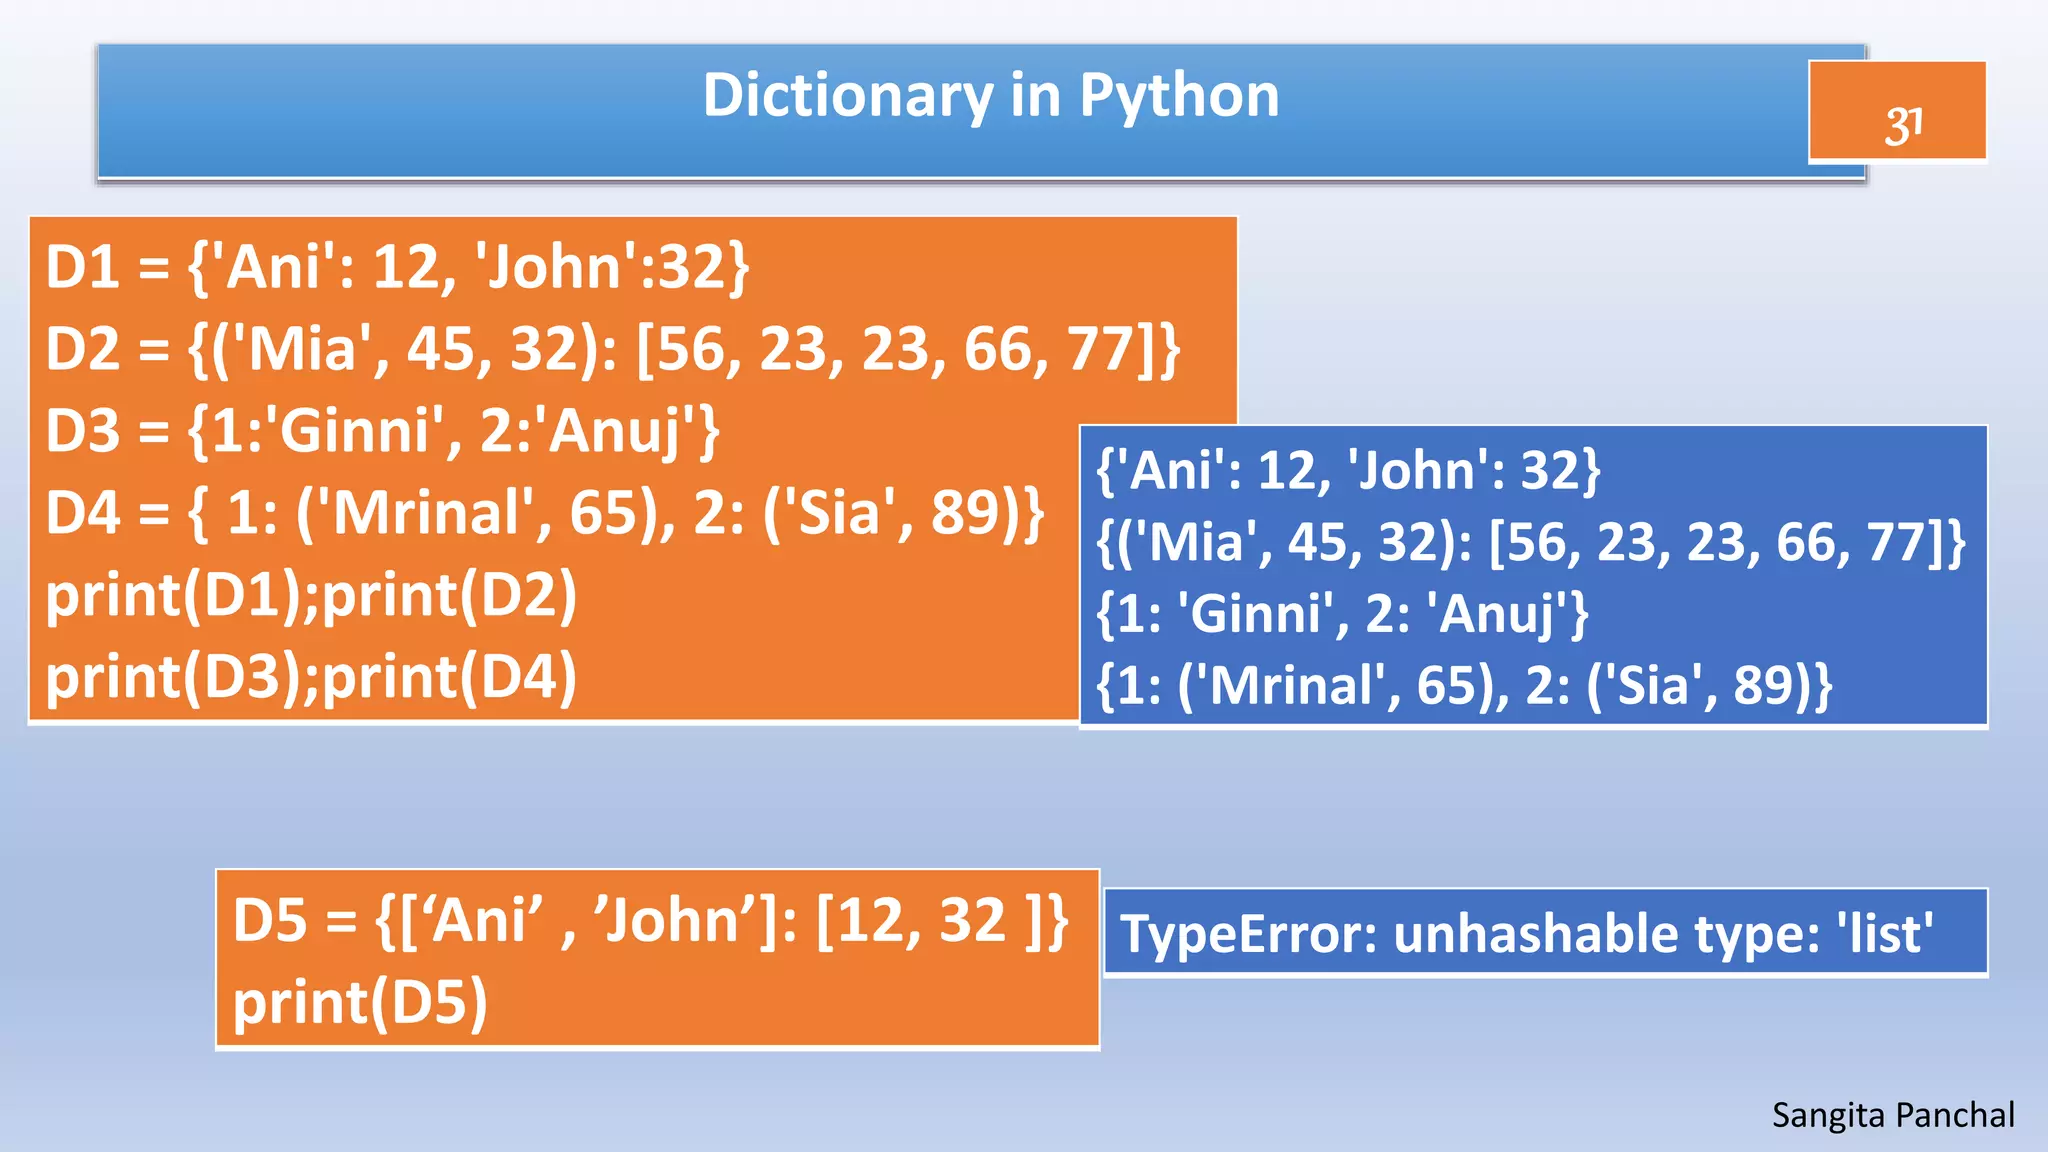This screenshot has width=2048, height=1152.
Task: Click the slide number 31 box
Action: [x=1897, y=111]
